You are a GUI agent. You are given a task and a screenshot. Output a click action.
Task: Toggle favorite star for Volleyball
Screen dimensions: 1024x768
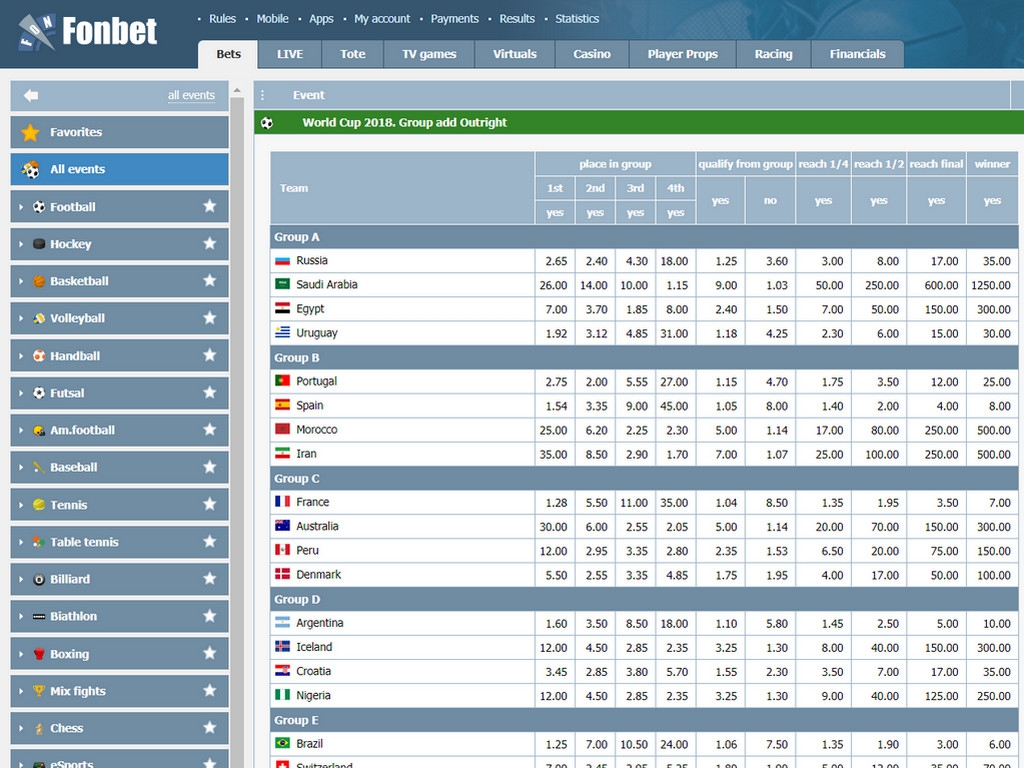coord(209,318)
